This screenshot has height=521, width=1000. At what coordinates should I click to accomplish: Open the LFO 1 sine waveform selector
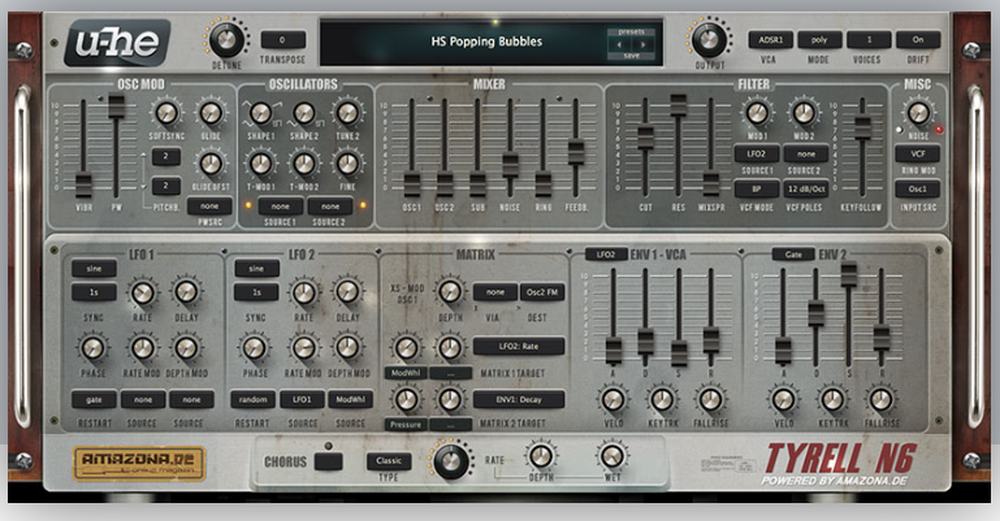pyautogui.click(x=94, y=268)
